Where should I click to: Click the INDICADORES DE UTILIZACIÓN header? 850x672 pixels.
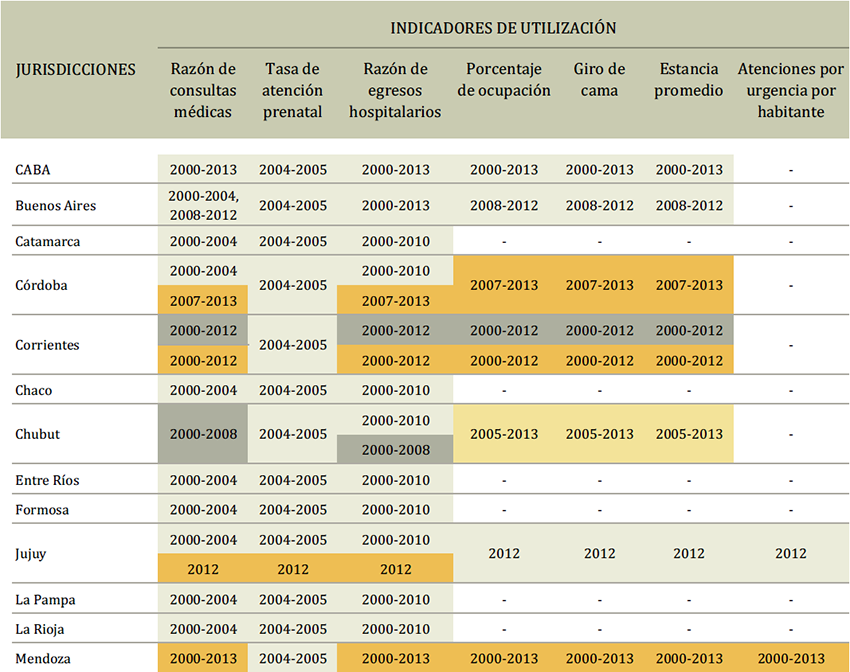click(505, 28)
